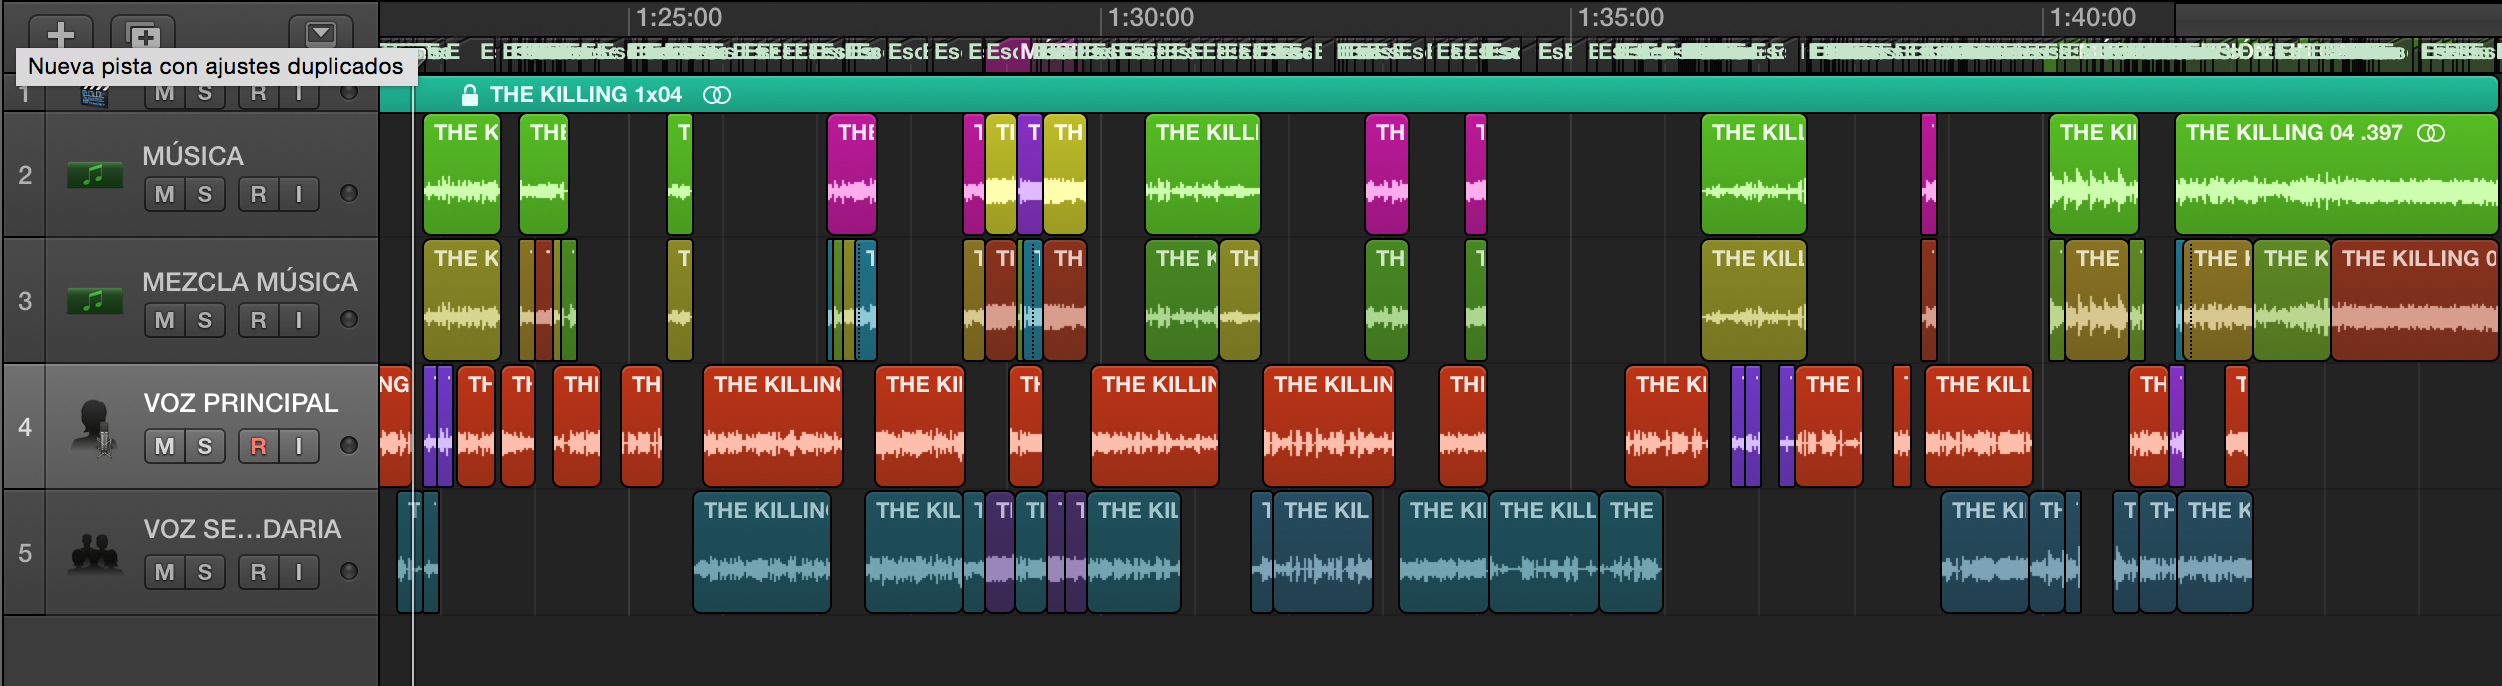
Task: Click the MEZCLA MÚSICA track instrument icon
Action: point(94,301)
